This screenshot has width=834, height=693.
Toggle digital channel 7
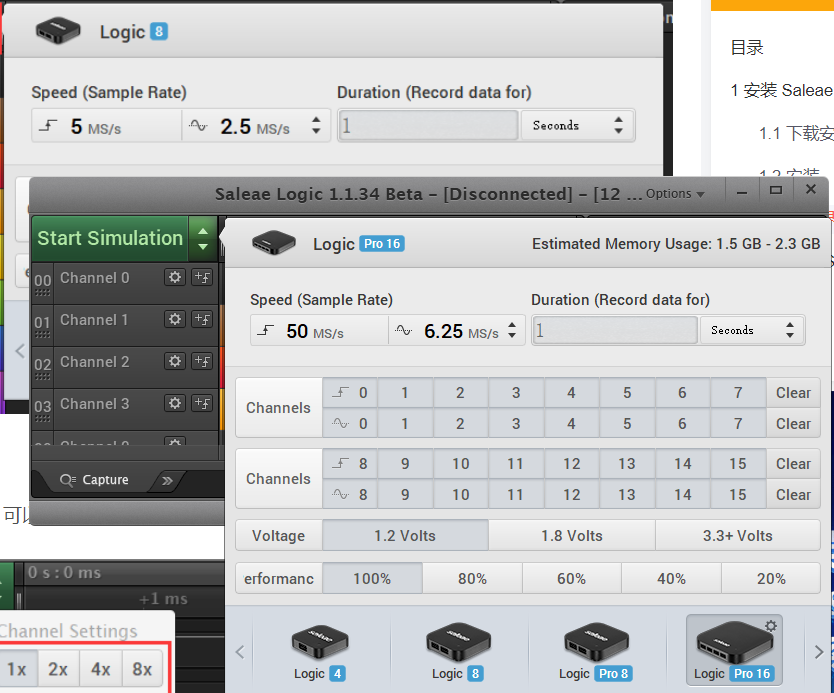tap(738, 393)
